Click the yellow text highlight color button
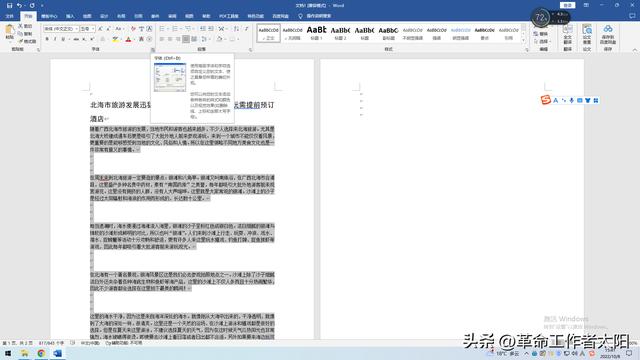 click(115, 39)
